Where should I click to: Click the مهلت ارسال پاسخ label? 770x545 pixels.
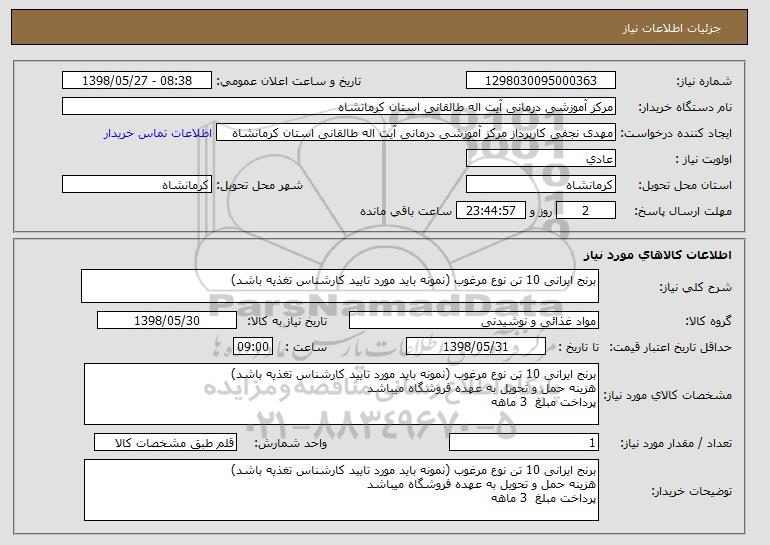[x=683, y=211]
